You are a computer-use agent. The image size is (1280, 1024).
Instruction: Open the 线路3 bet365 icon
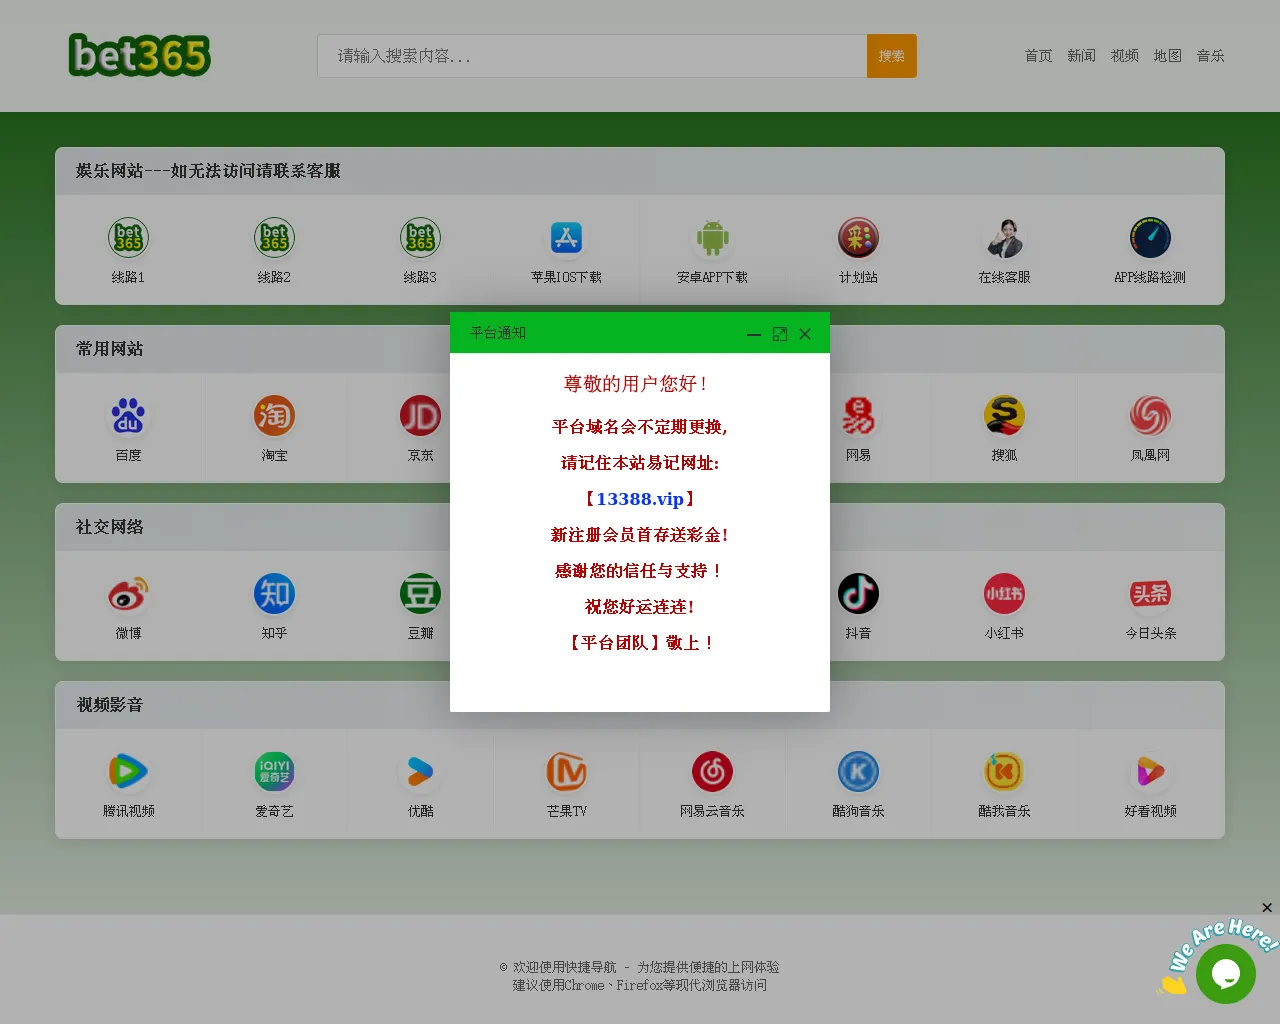point(420,238)
